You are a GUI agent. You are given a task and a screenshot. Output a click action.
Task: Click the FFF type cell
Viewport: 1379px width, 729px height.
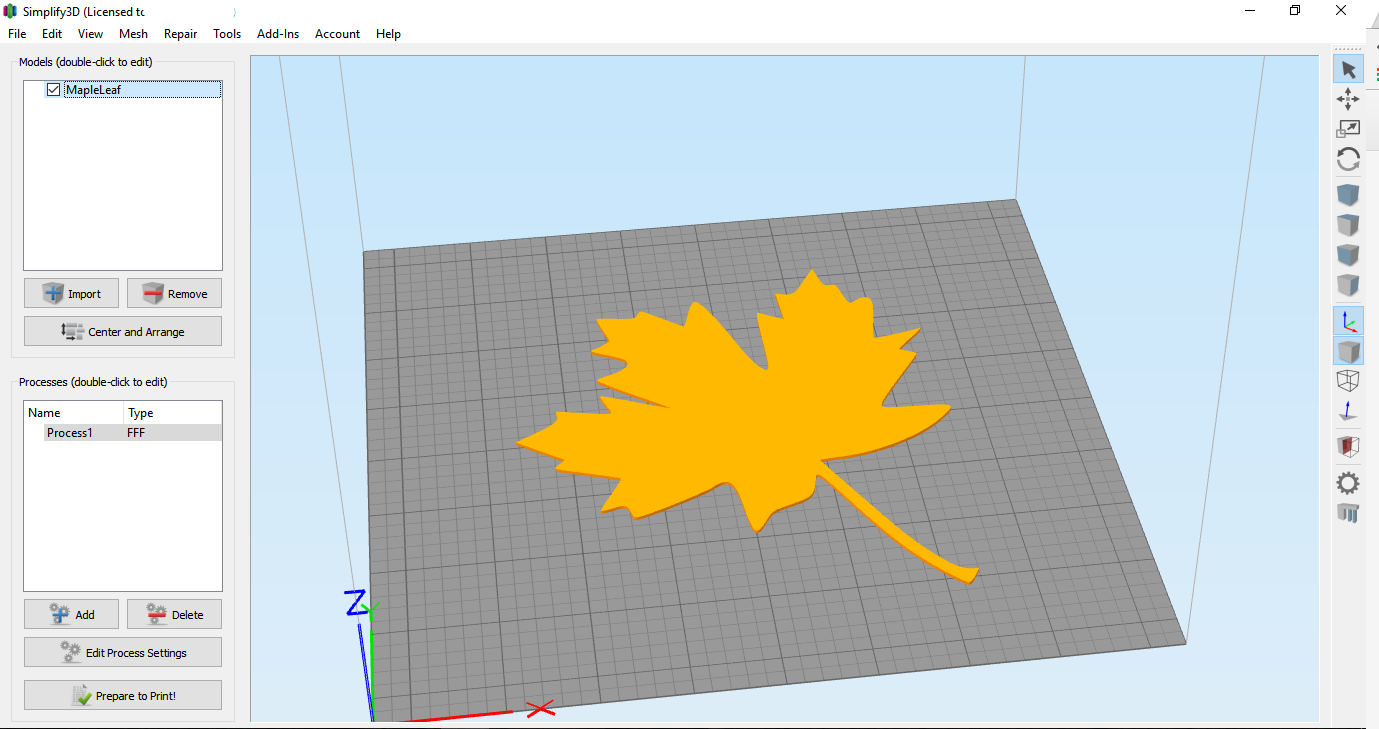coord(136,433)
